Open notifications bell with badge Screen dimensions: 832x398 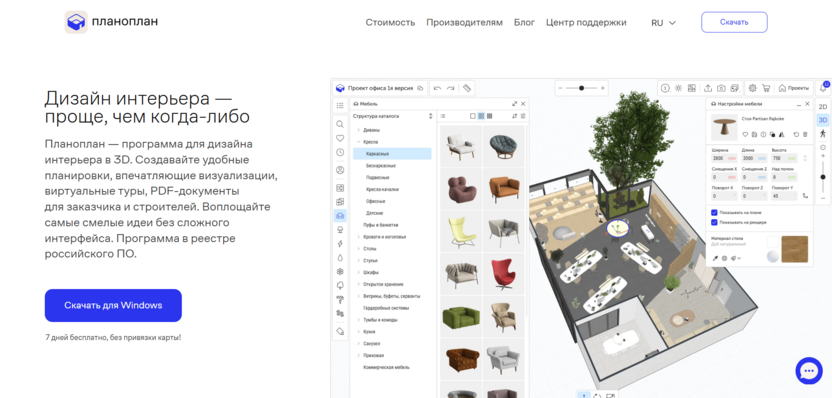point(823,88)
